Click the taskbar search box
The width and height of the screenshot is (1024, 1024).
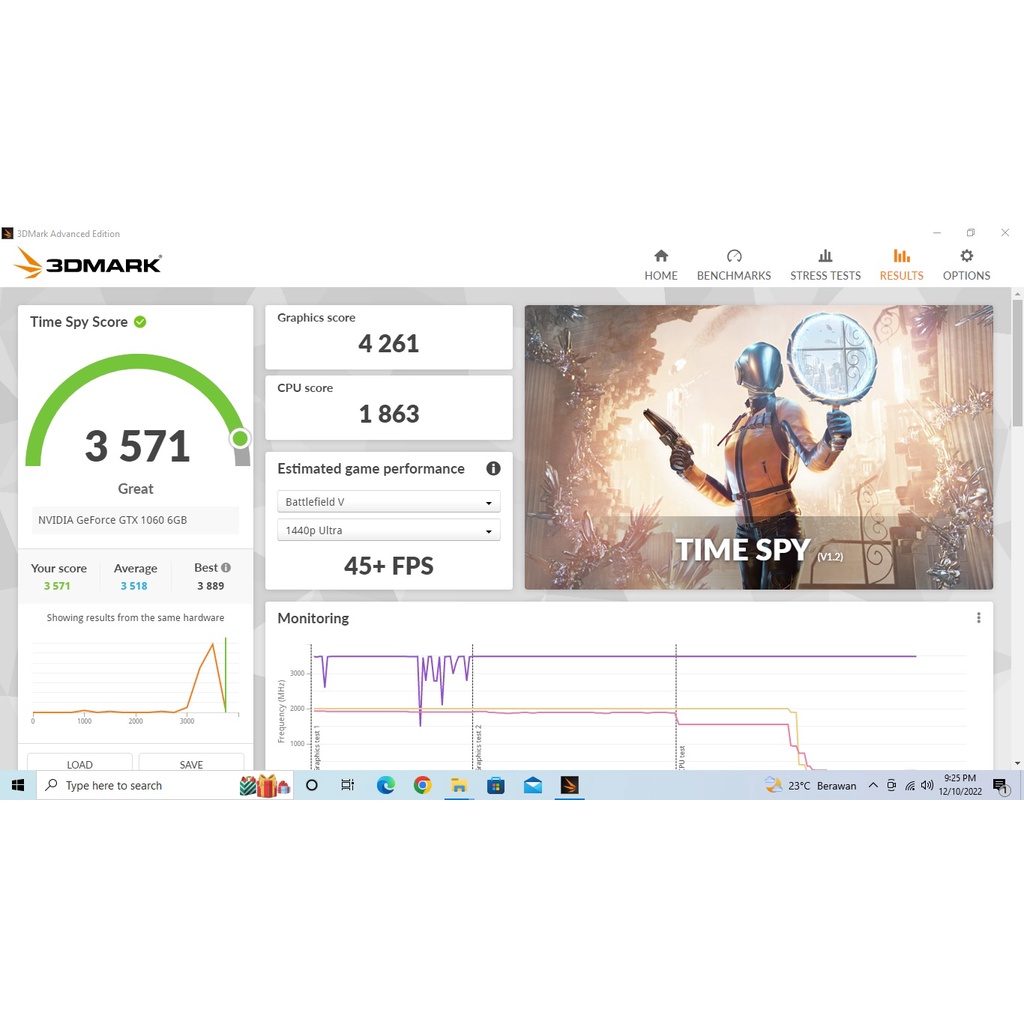click(165, 785)
